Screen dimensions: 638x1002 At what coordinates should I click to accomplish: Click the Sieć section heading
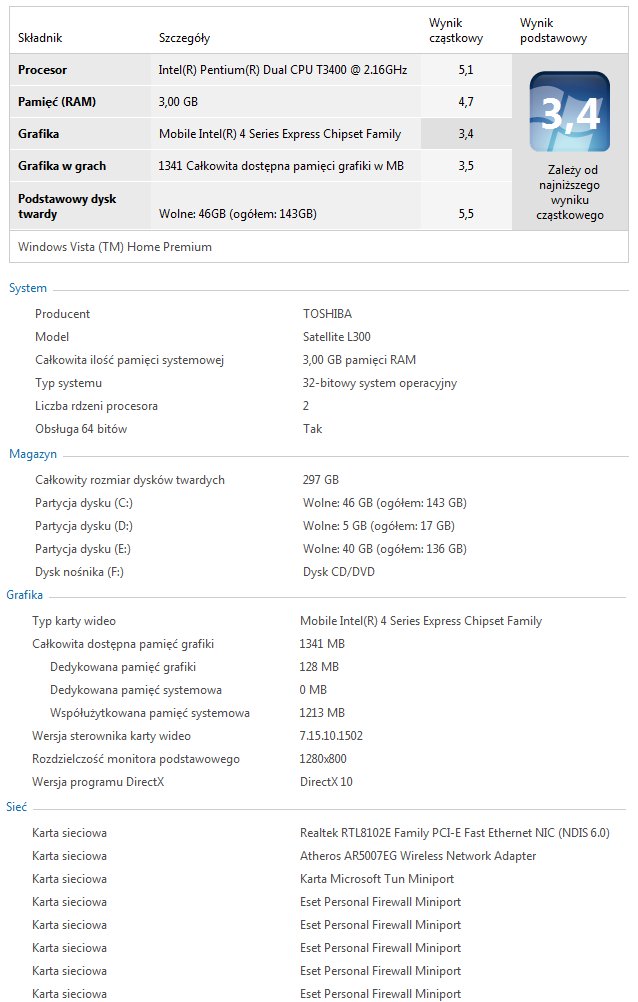click(x=17, y=806)
